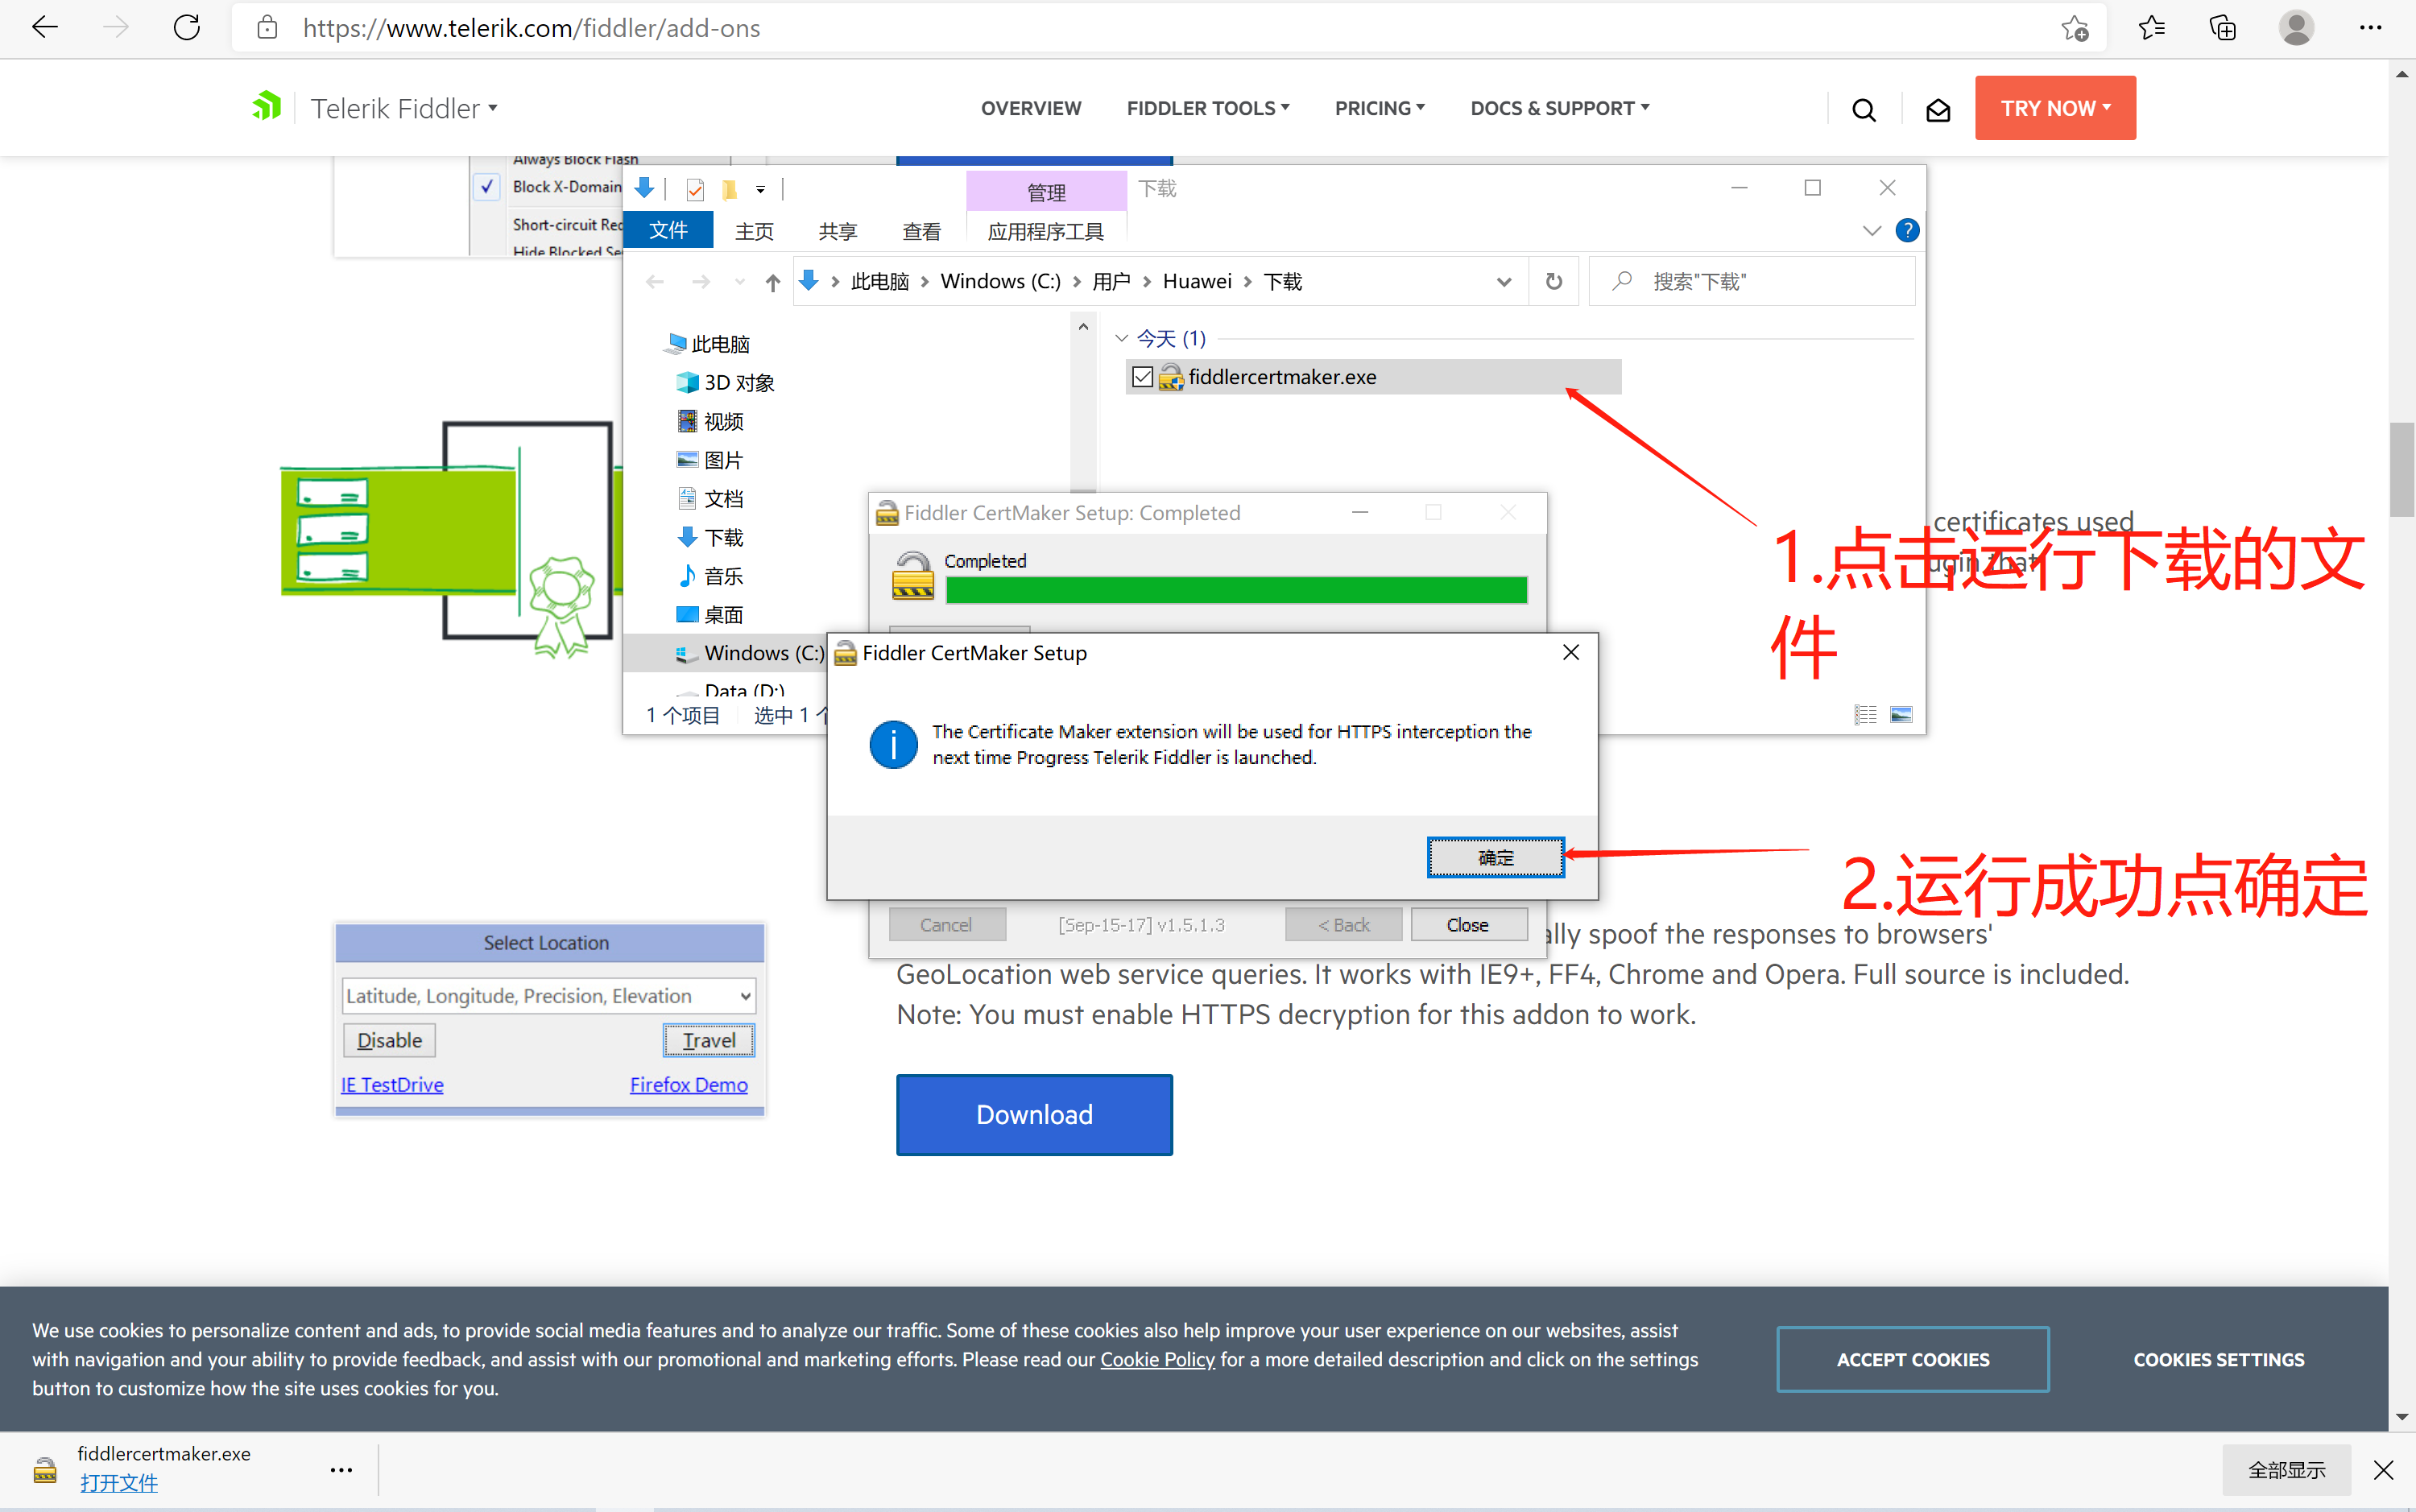Expand DOCS & SUPPORT menu

[1559, 108]
